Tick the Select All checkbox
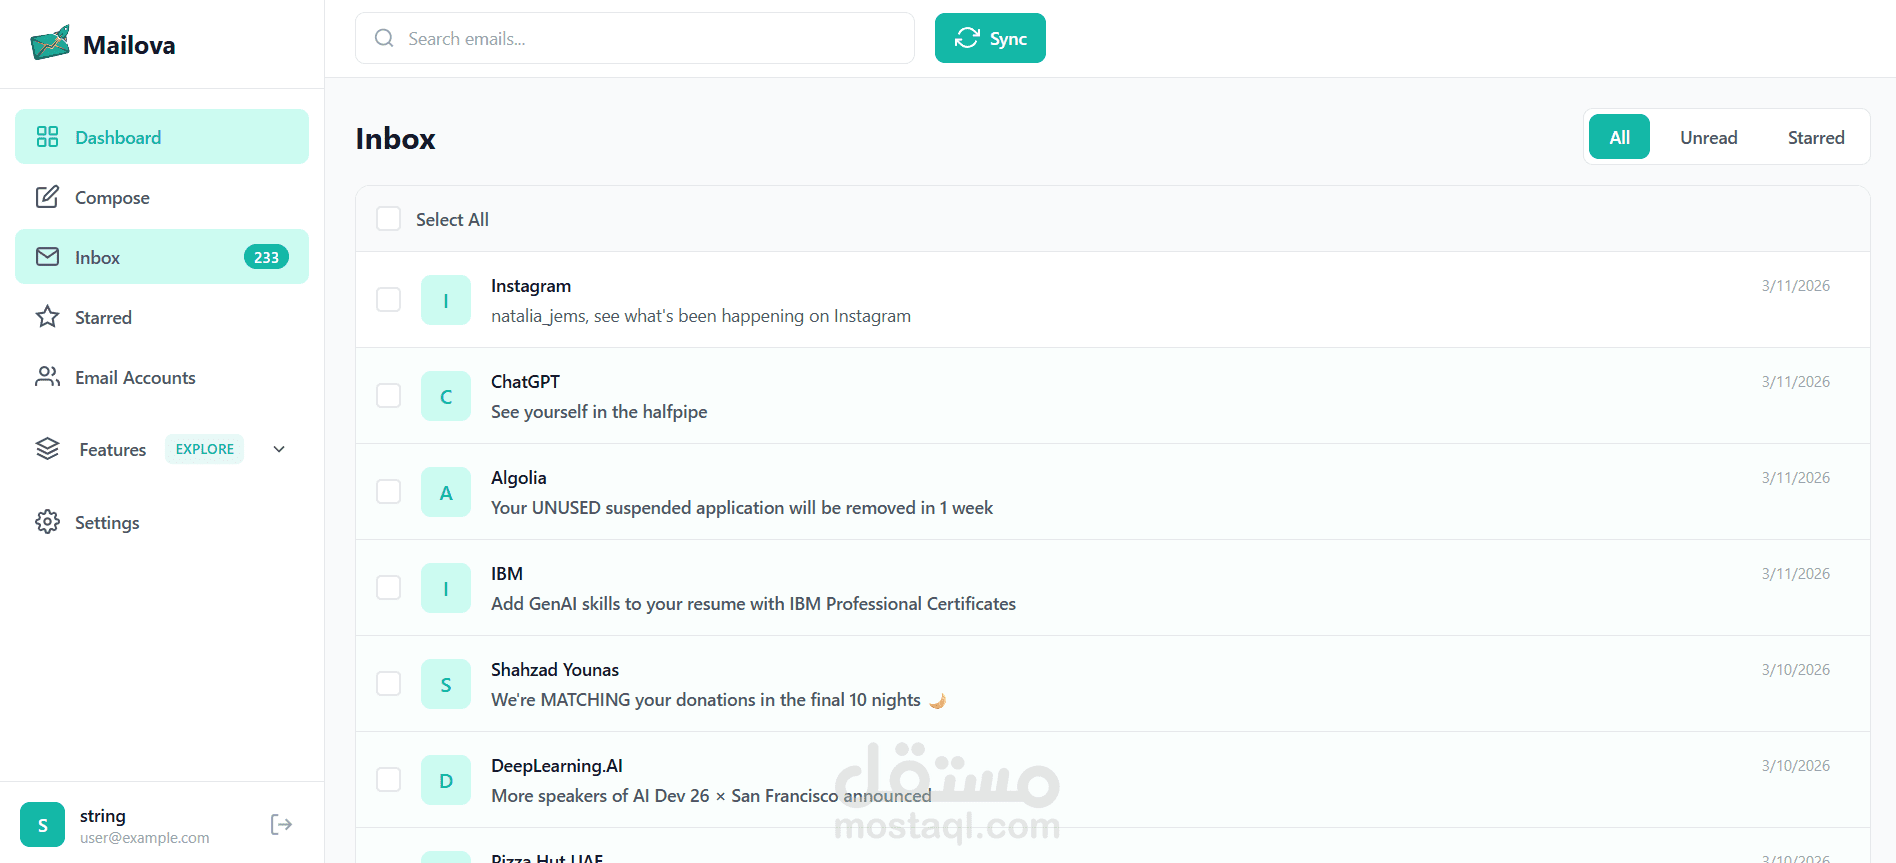 (x=388, y=219)
